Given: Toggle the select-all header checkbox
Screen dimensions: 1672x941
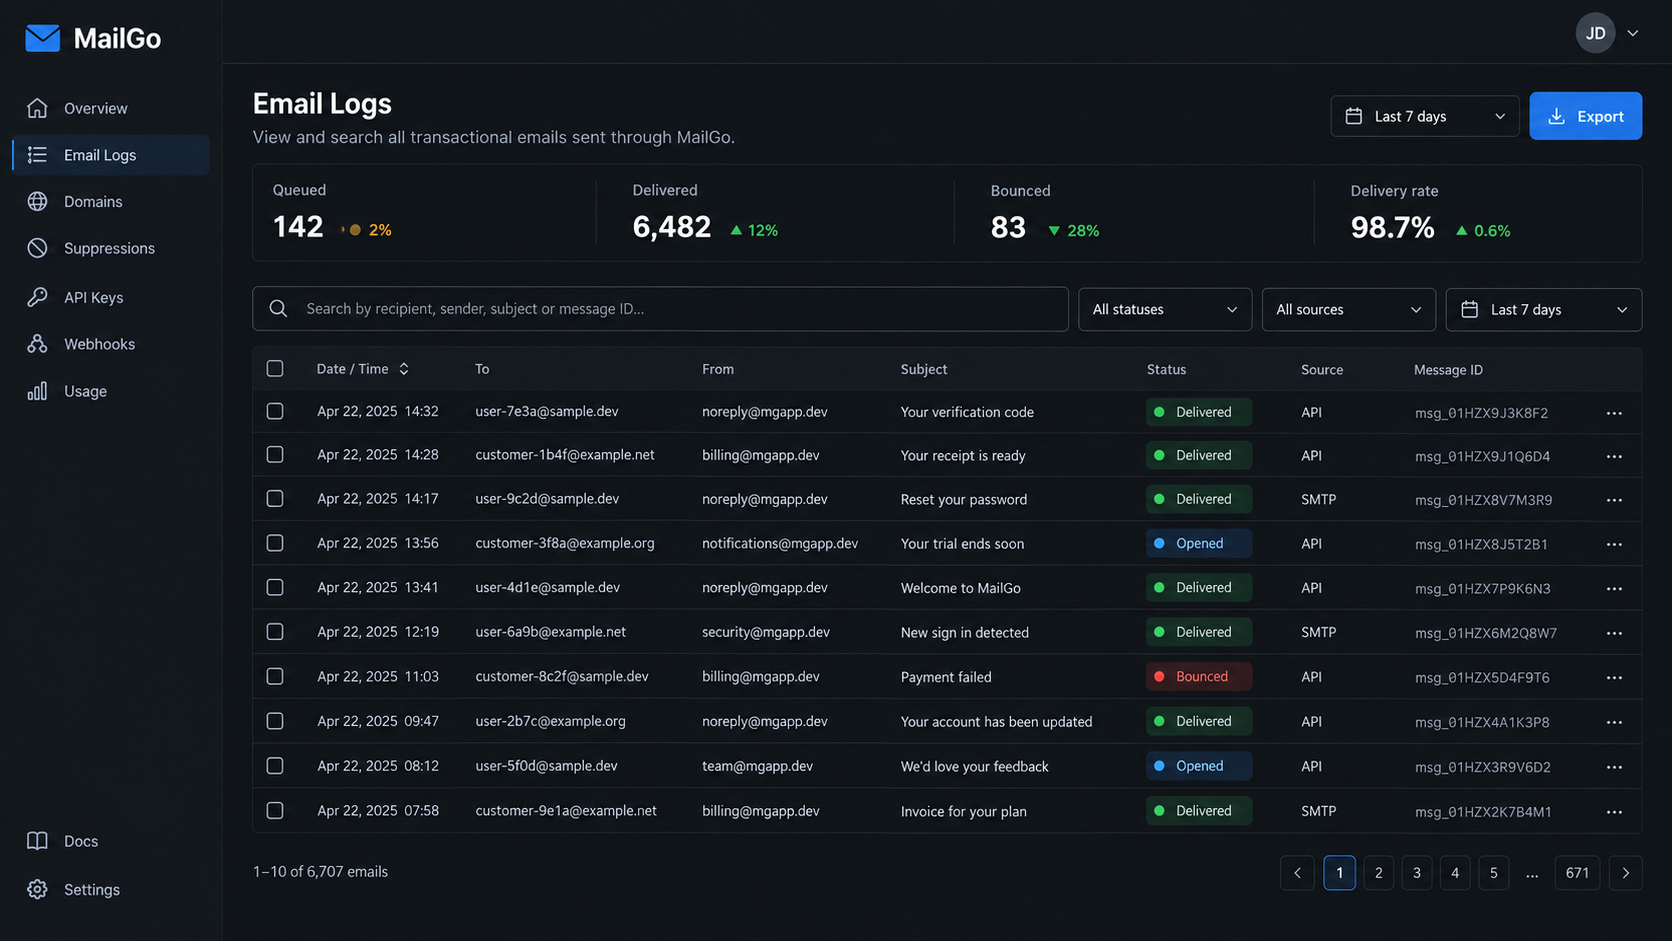Looking at the screenshot, I should point(275,369).
